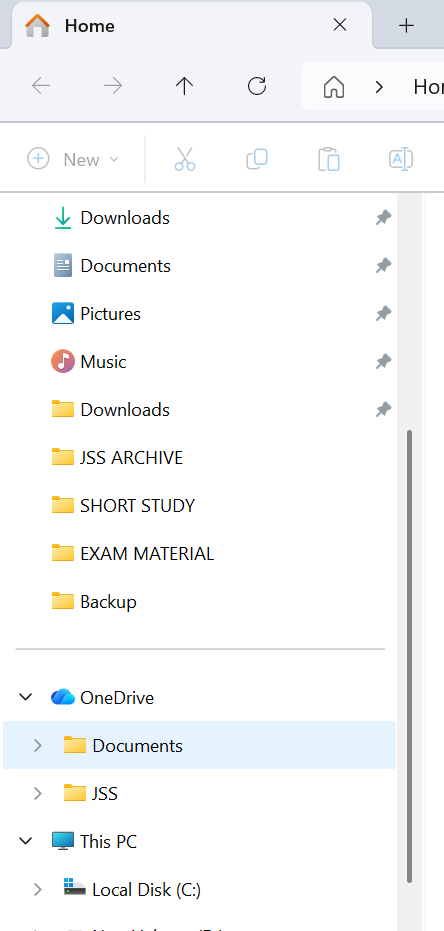
Task: Click the Pictures landscape icon
Action: point(62,314)
